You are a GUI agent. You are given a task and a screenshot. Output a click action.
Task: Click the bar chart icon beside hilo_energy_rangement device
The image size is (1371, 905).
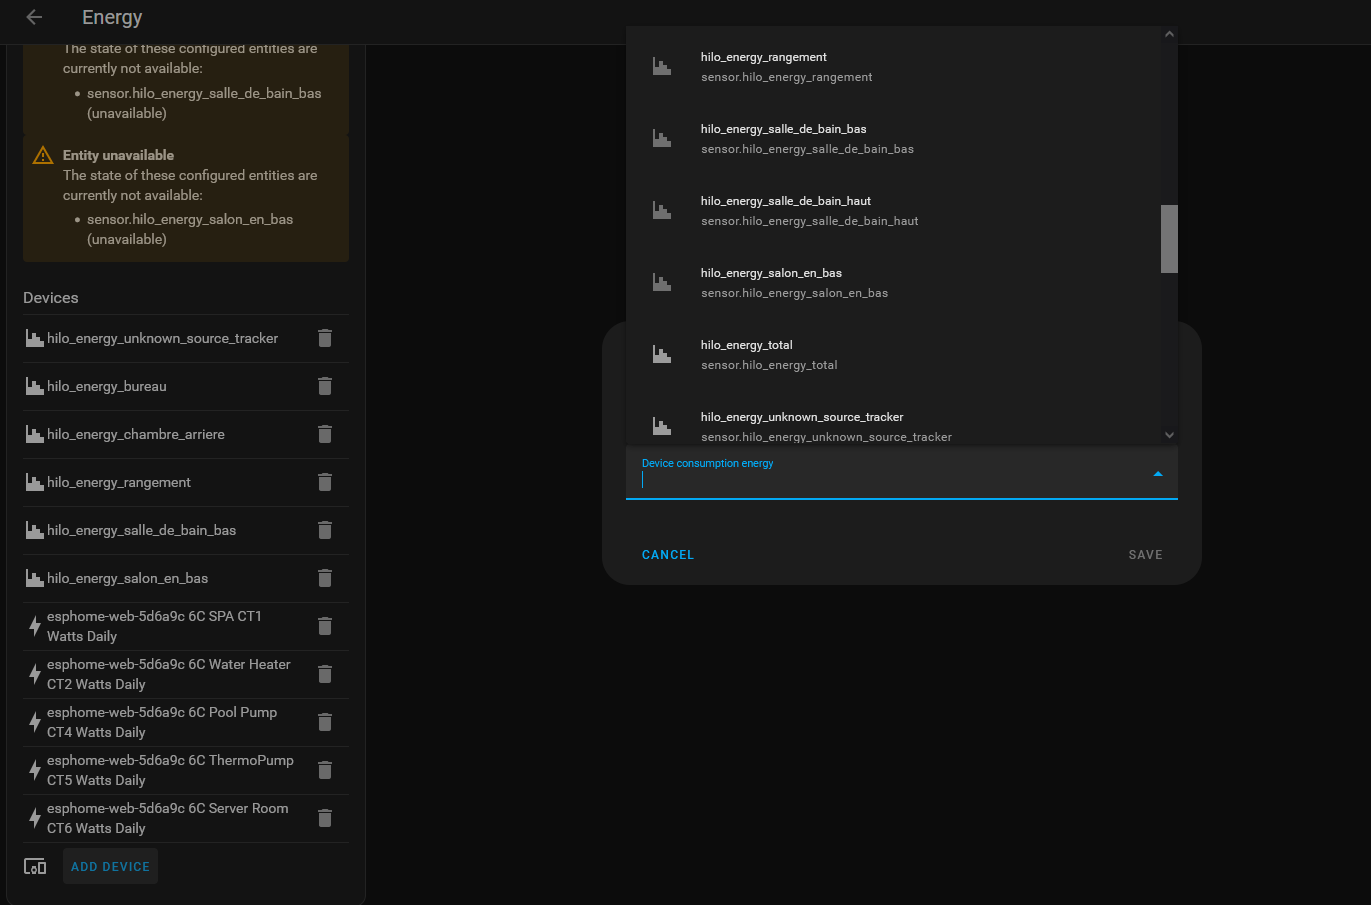click(33, 482)
